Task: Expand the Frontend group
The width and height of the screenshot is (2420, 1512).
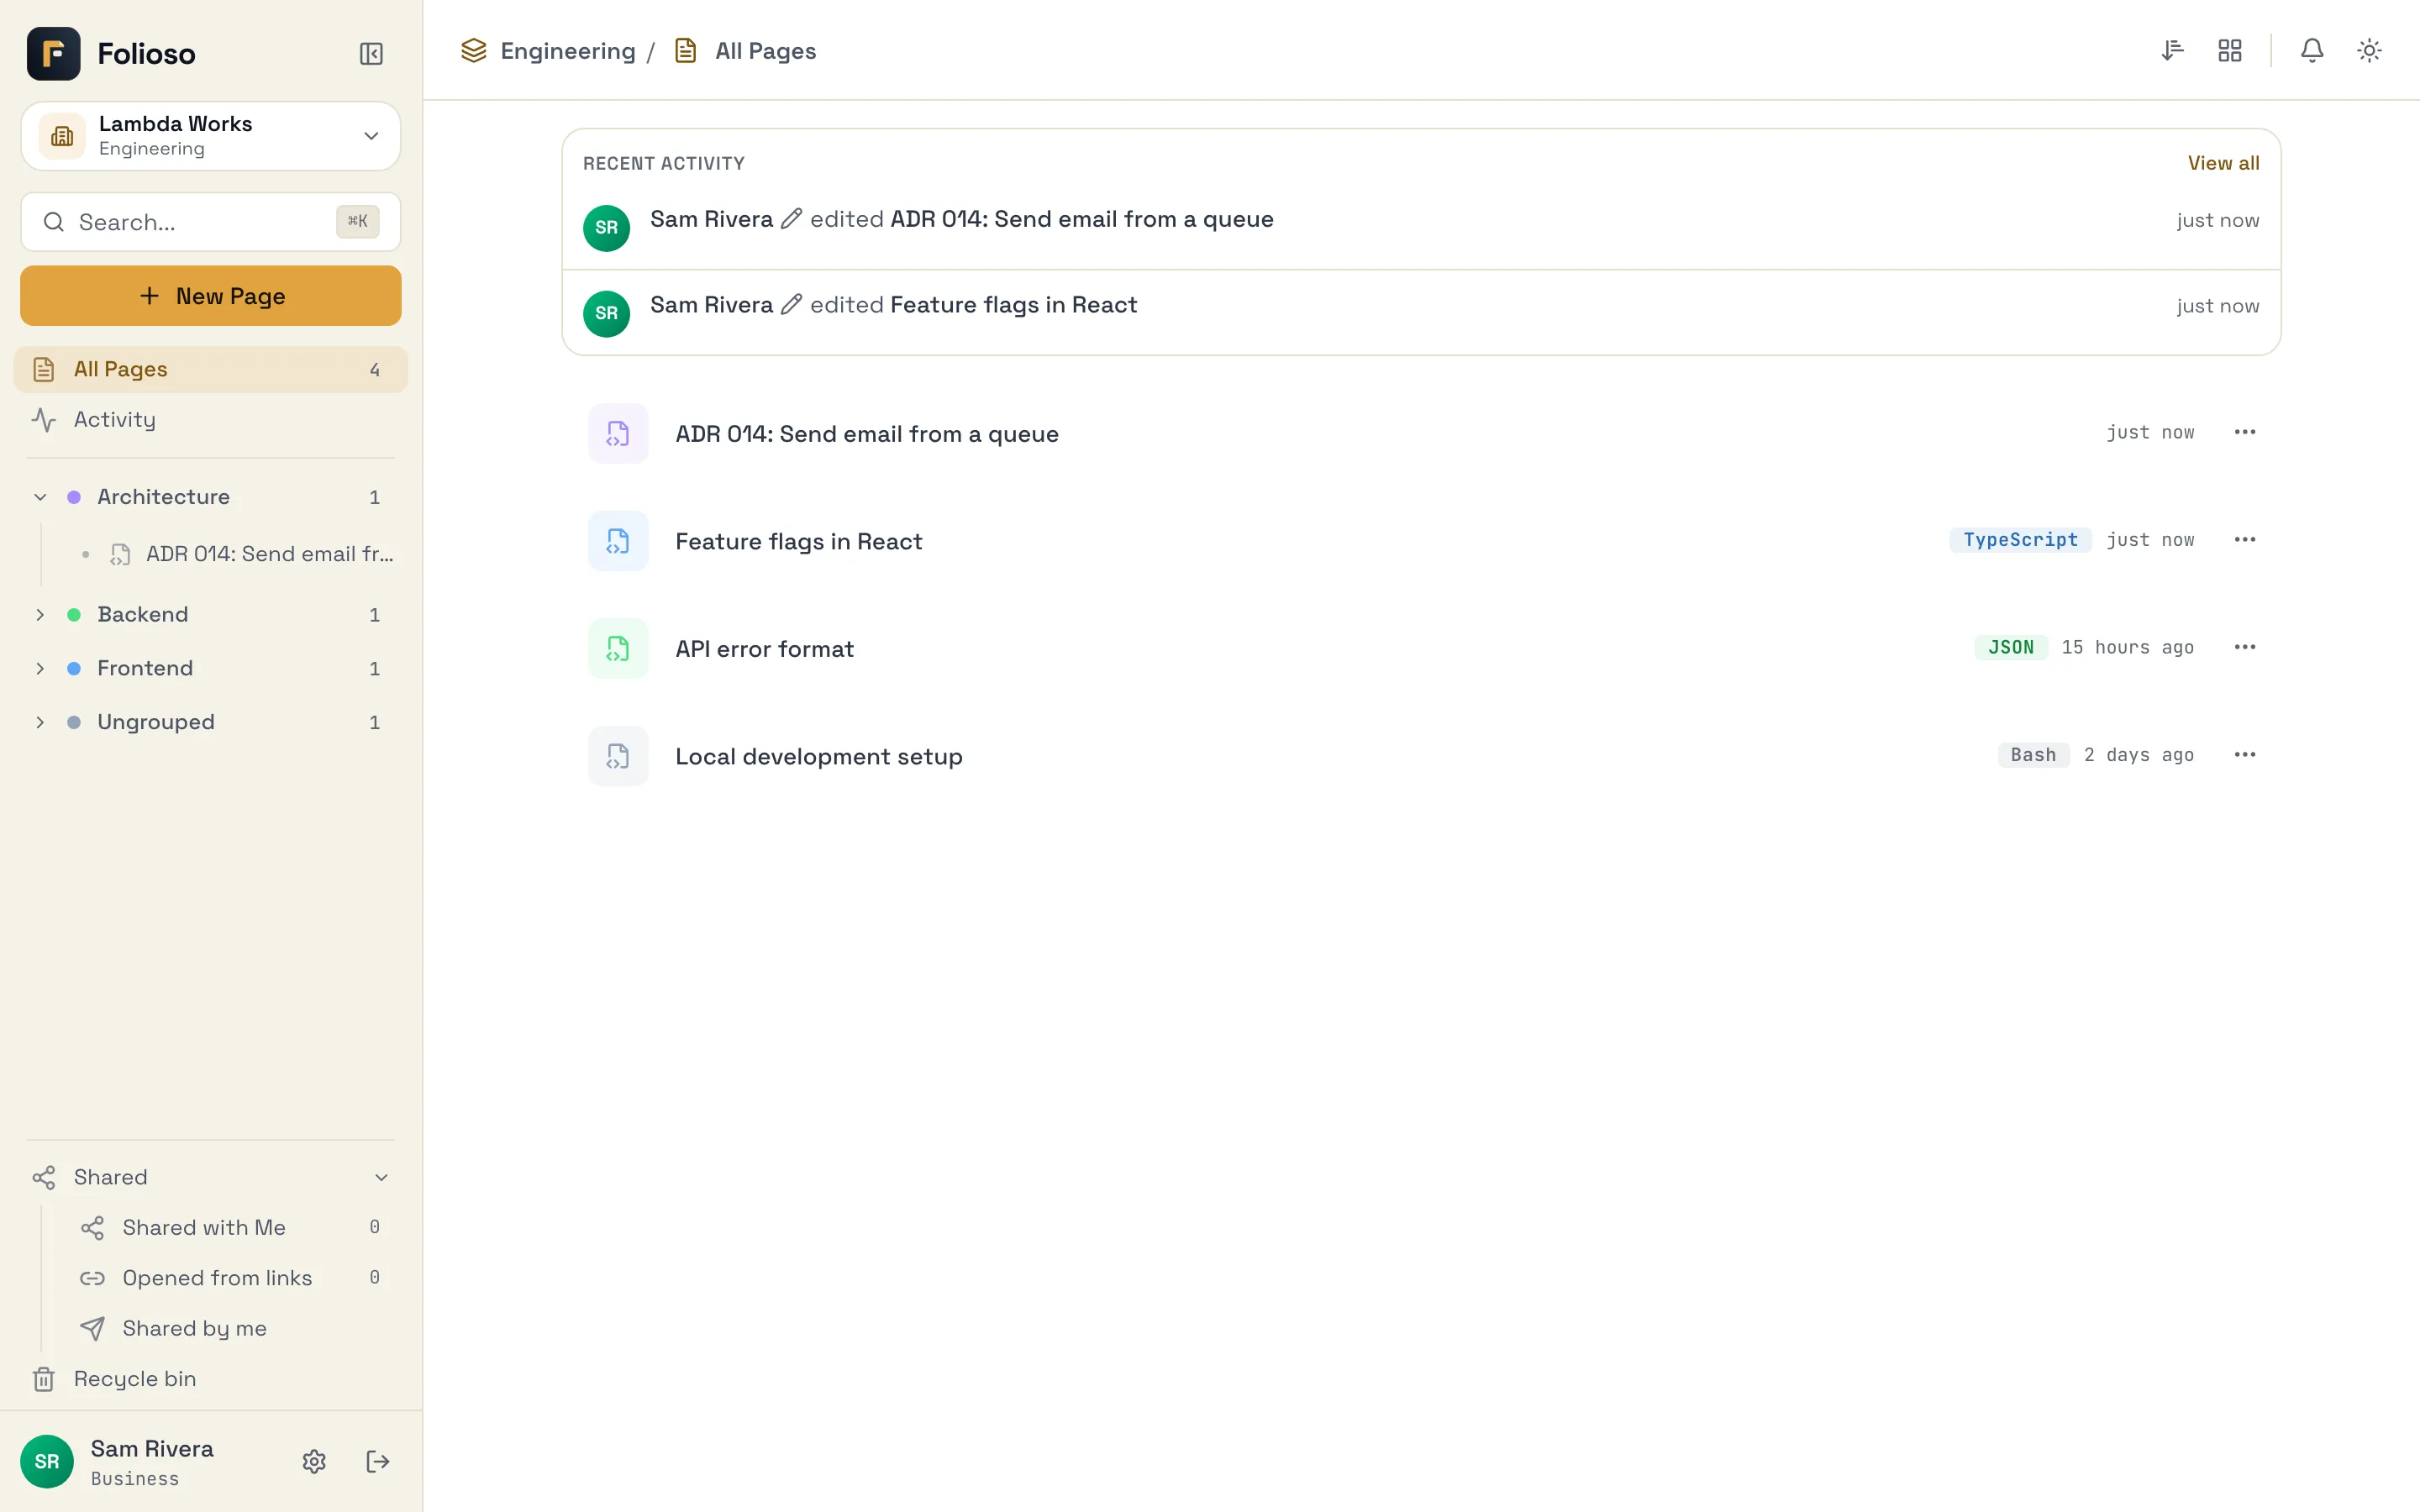Action: click(x=40, y=668)
